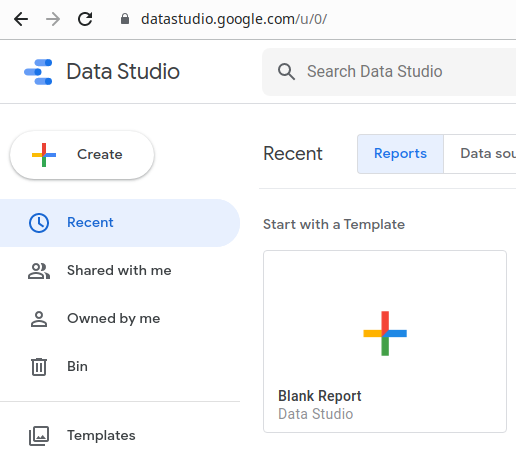Go back with the browser back arrow
Viewport: 516px width, 468px height.
click(x=21, y=19)
